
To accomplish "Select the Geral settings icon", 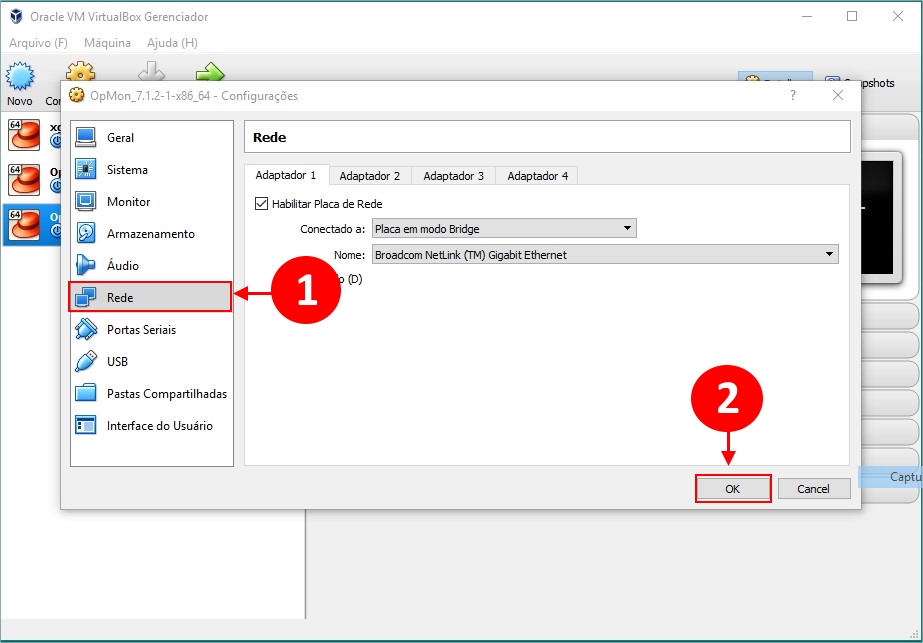I will [86, 138].
